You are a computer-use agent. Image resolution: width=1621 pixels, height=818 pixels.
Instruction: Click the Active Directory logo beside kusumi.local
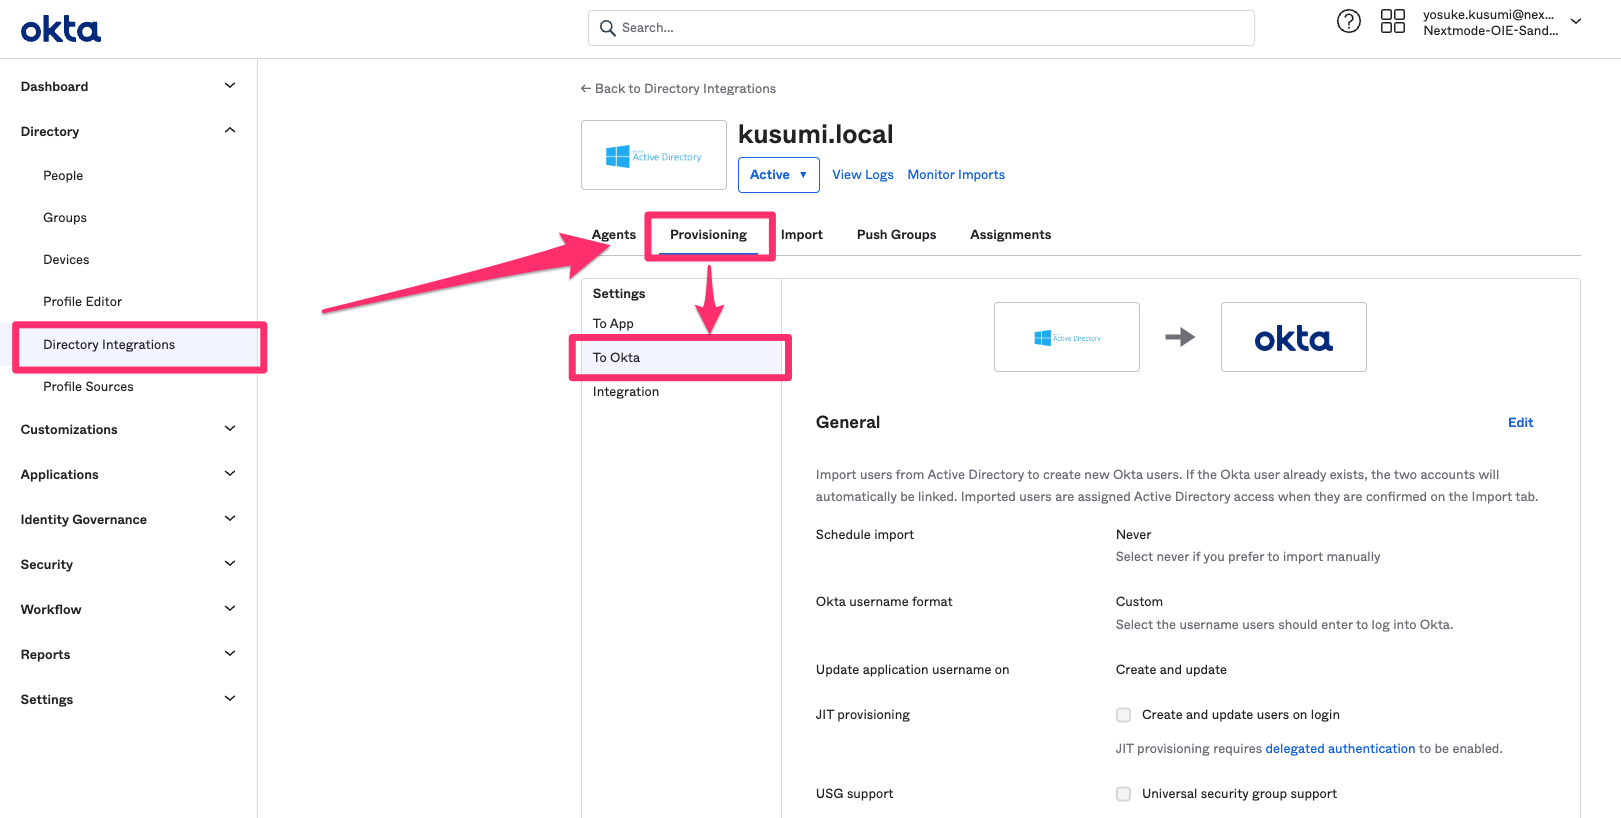click(653, 156)
